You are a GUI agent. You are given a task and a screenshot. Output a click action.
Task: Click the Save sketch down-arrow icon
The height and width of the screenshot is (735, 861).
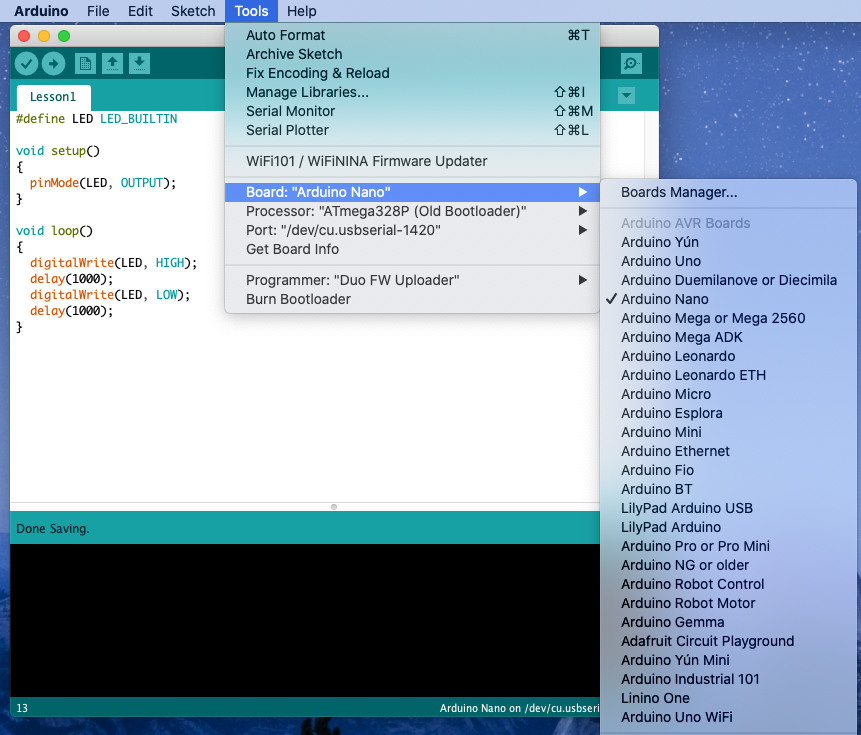[140, 64]
